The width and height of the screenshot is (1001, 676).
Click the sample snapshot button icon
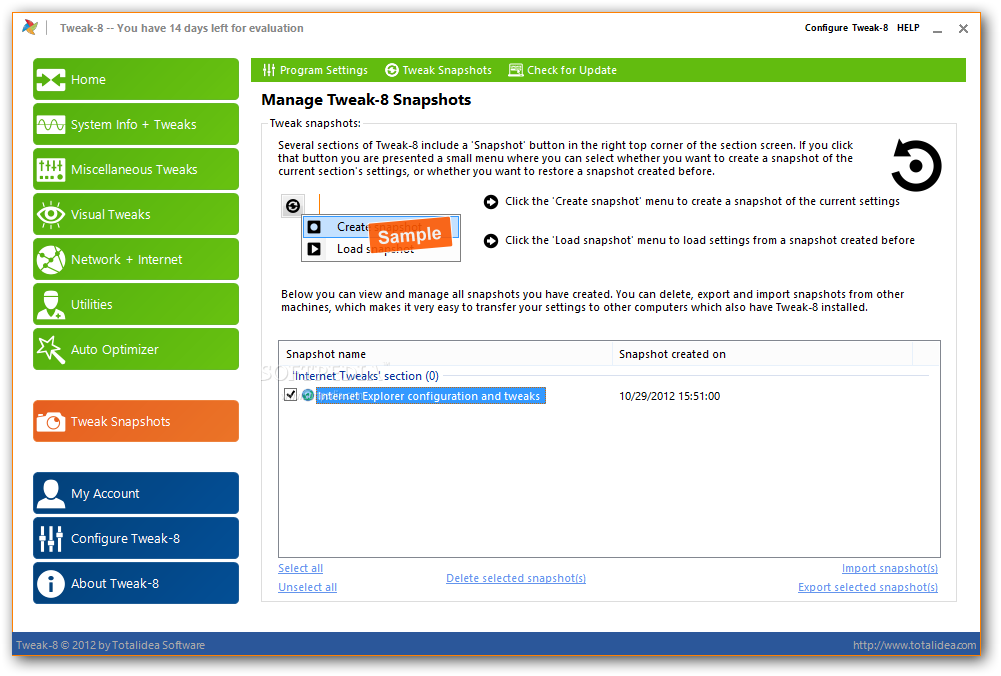[293, 206]
